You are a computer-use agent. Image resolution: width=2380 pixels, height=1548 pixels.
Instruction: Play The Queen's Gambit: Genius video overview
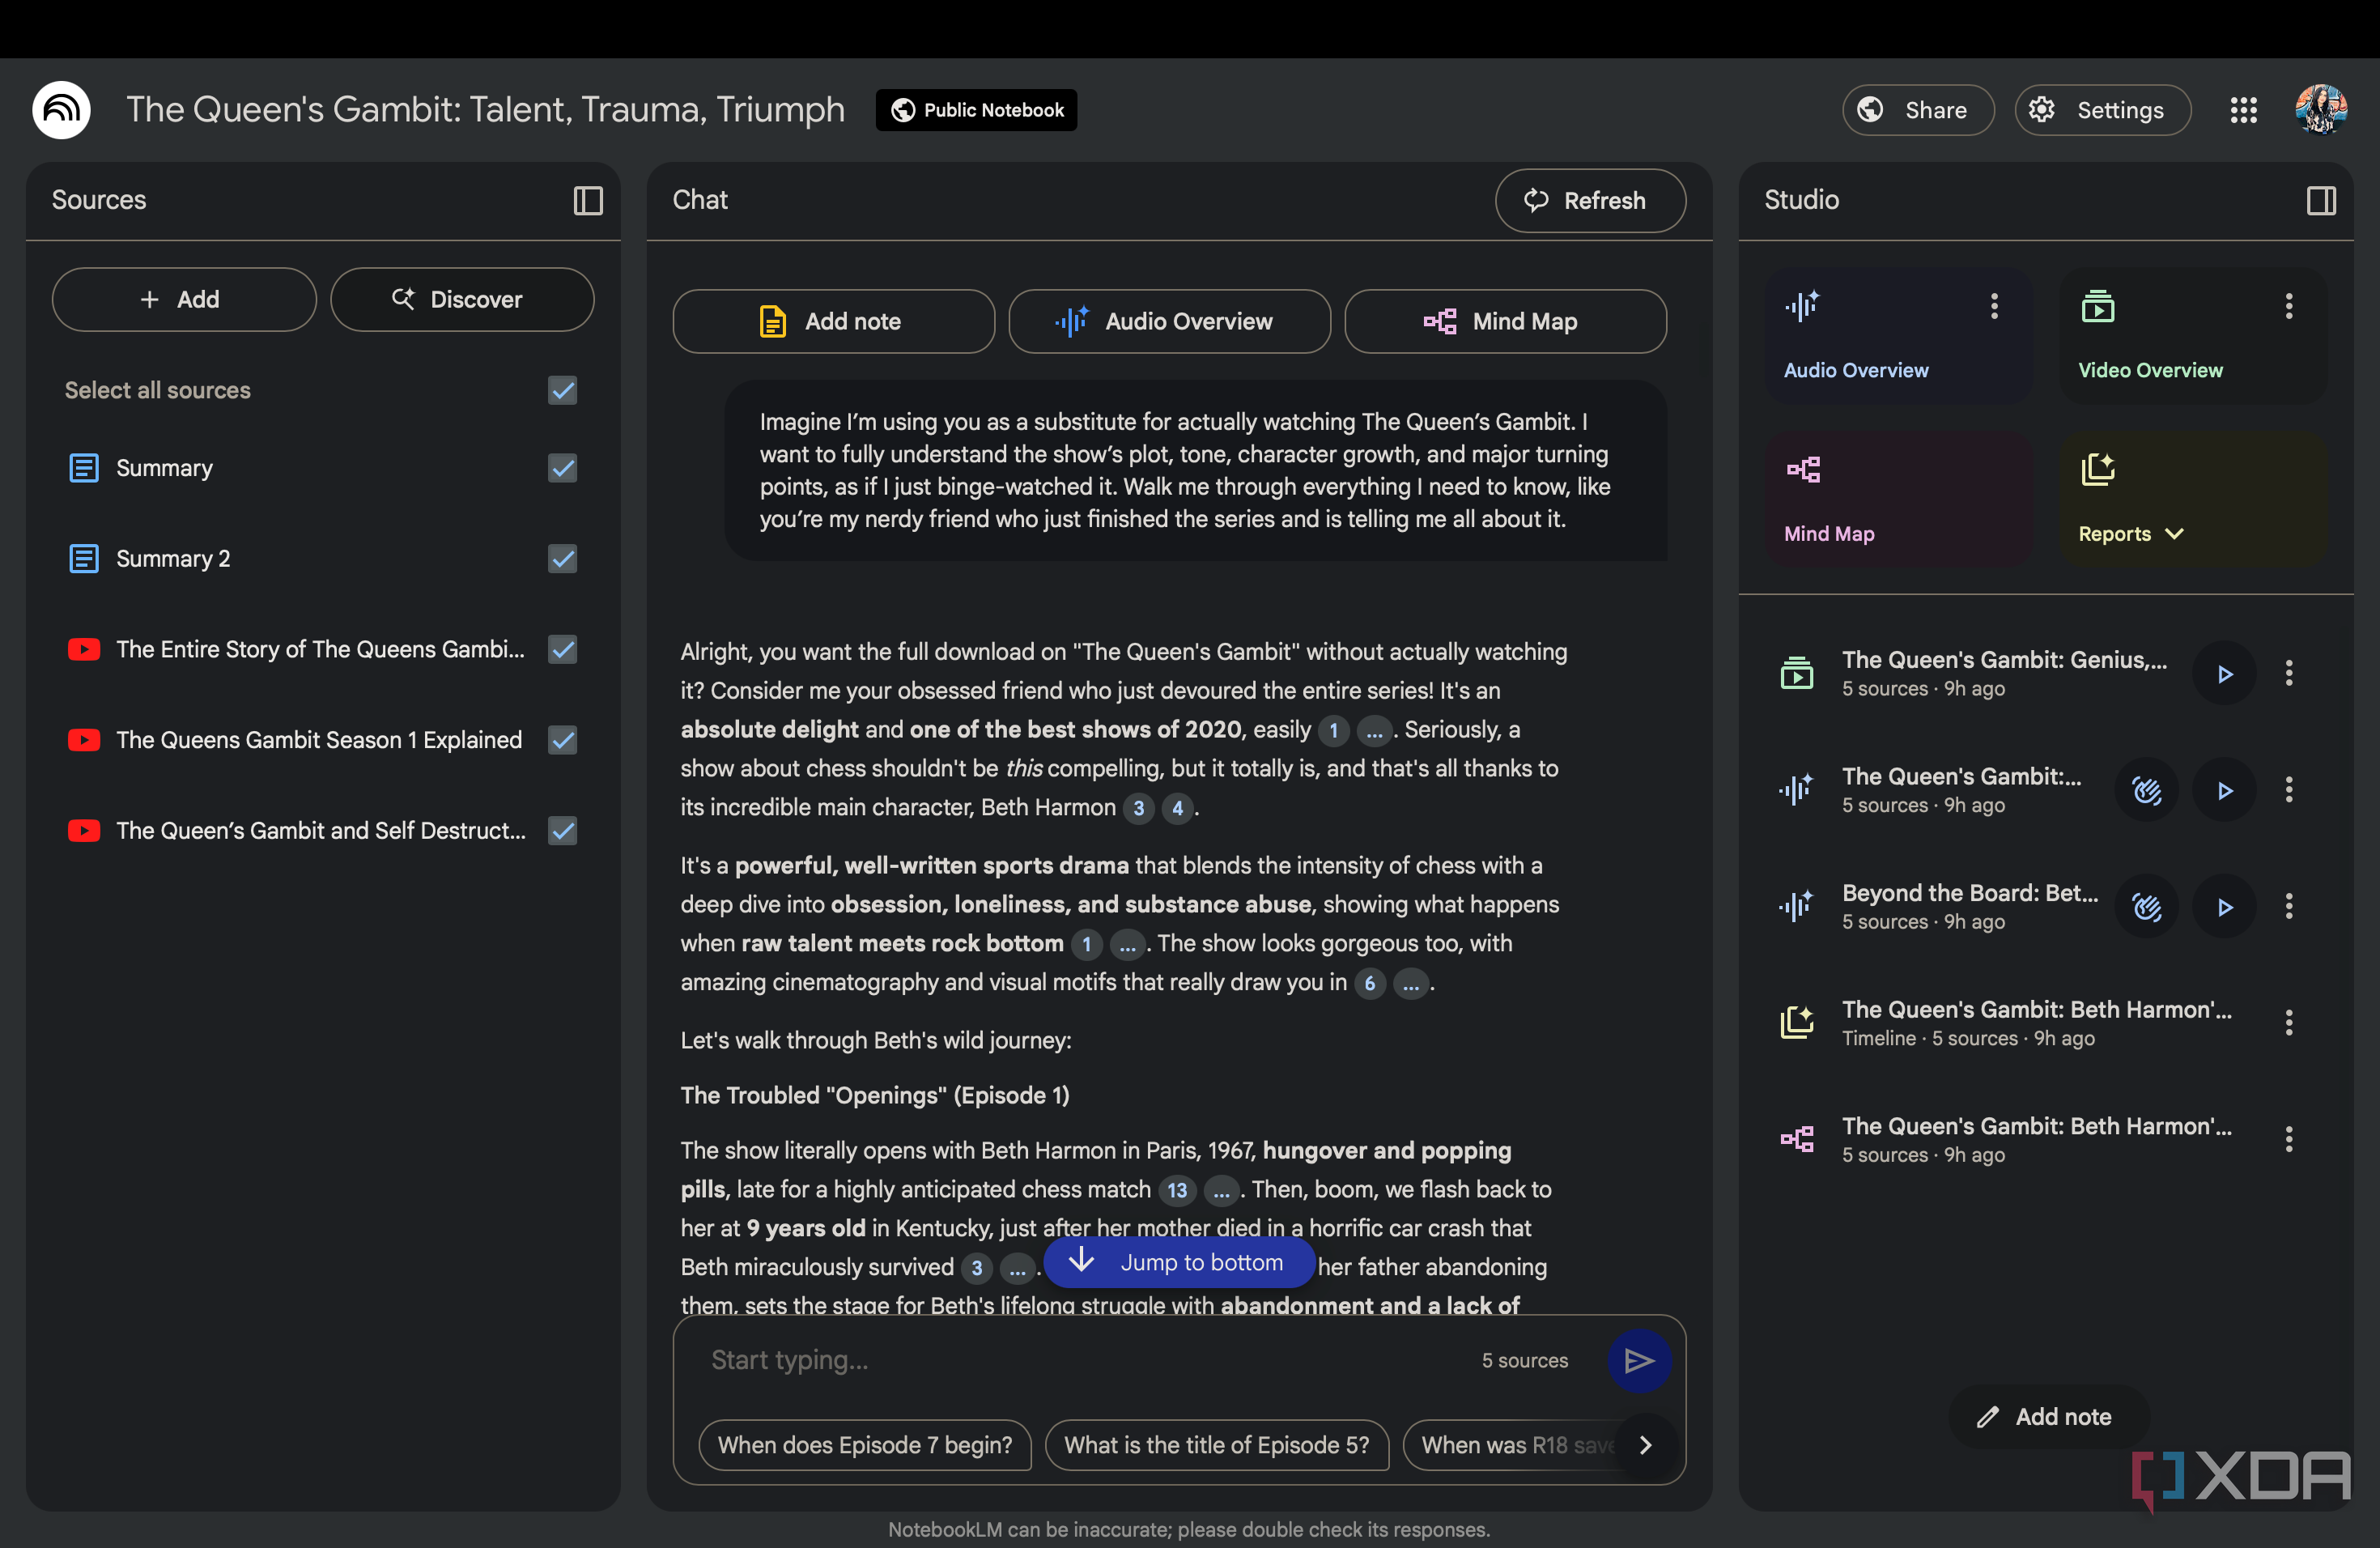coord(2224,674)
